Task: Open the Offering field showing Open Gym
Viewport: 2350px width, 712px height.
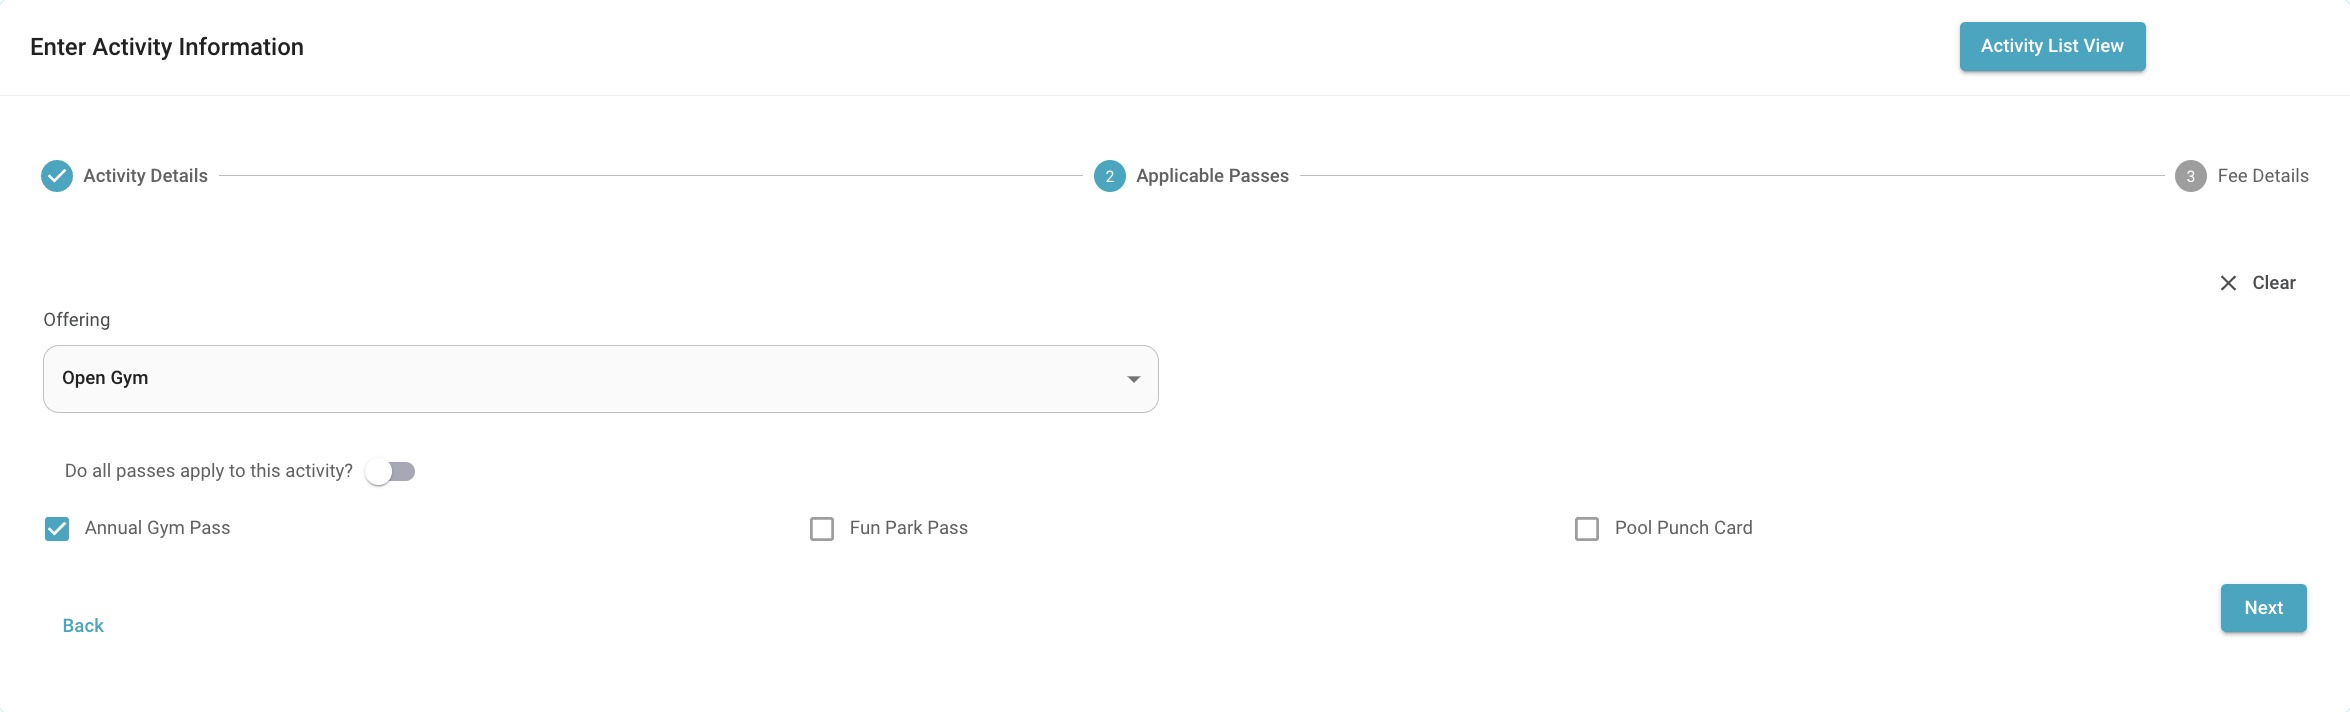Action: pyautogui.click(x=600, y=379)
